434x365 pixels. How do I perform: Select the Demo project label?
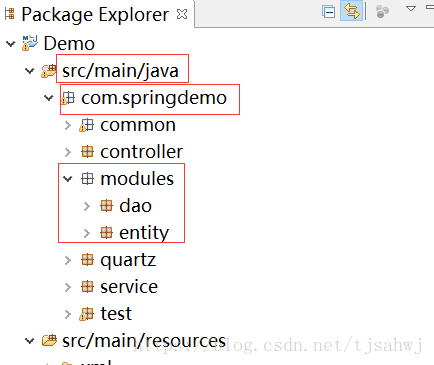pos(69,44)
